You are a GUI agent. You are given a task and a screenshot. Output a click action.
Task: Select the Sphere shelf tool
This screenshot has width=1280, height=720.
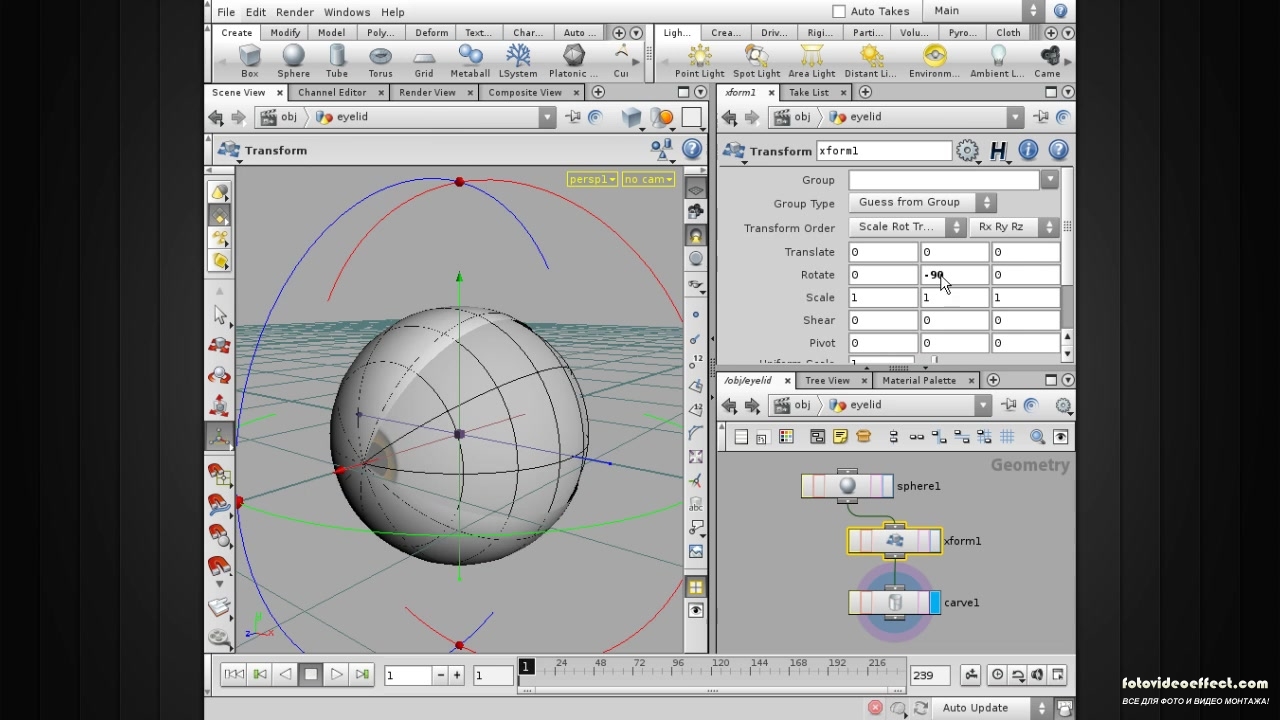click(293, 61)
